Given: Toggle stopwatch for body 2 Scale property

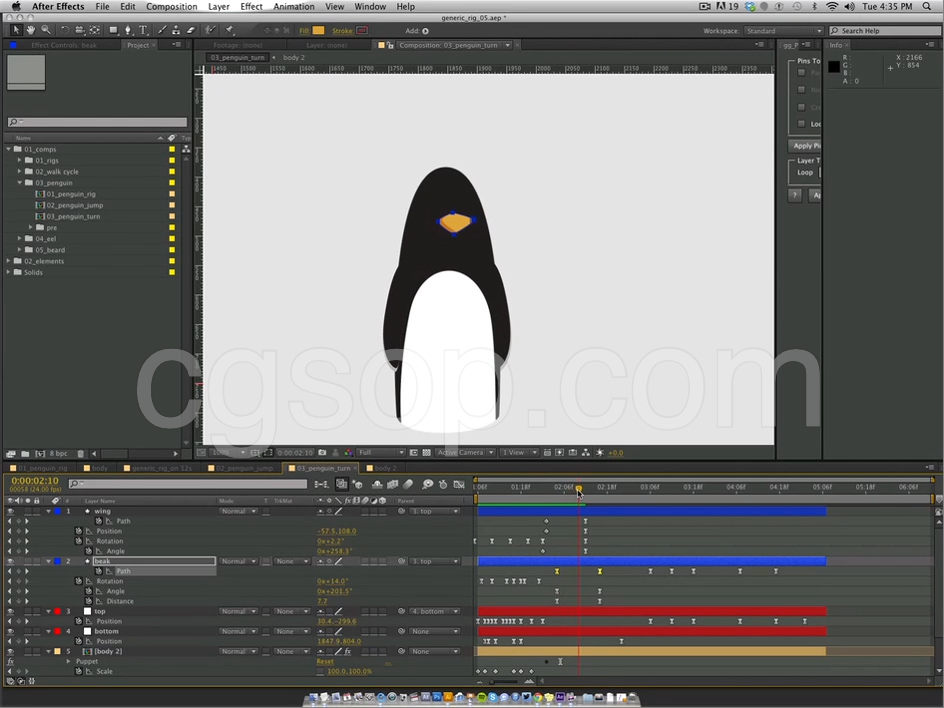Looking at the screenshot, I should point(78,671).
